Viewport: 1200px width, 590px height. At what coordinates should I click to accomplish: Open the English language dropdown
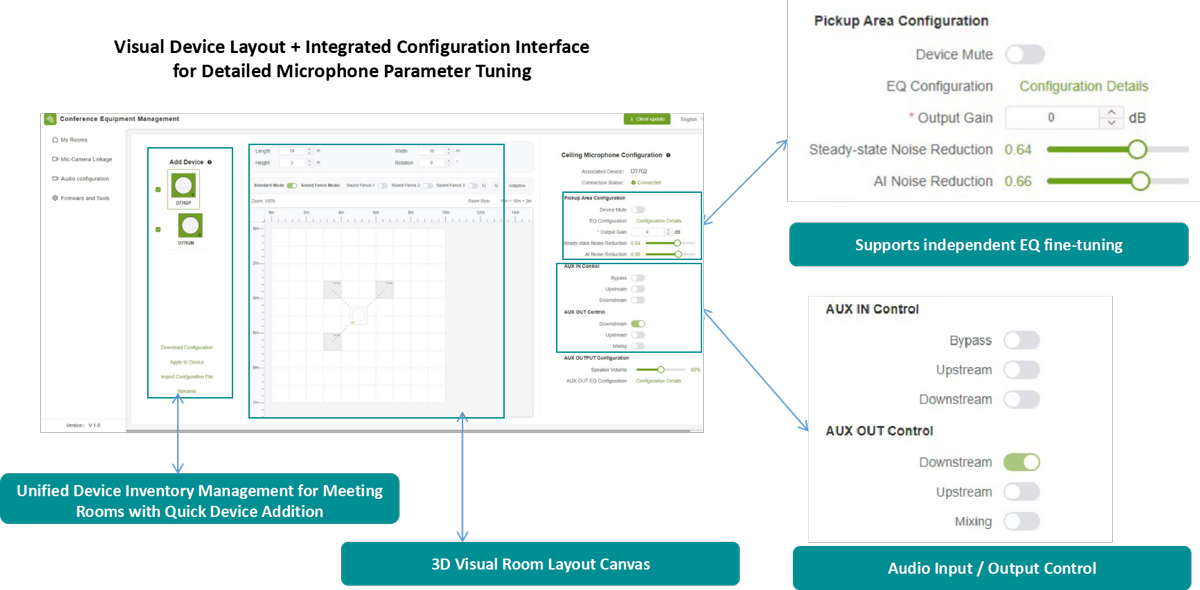(691, 119)
